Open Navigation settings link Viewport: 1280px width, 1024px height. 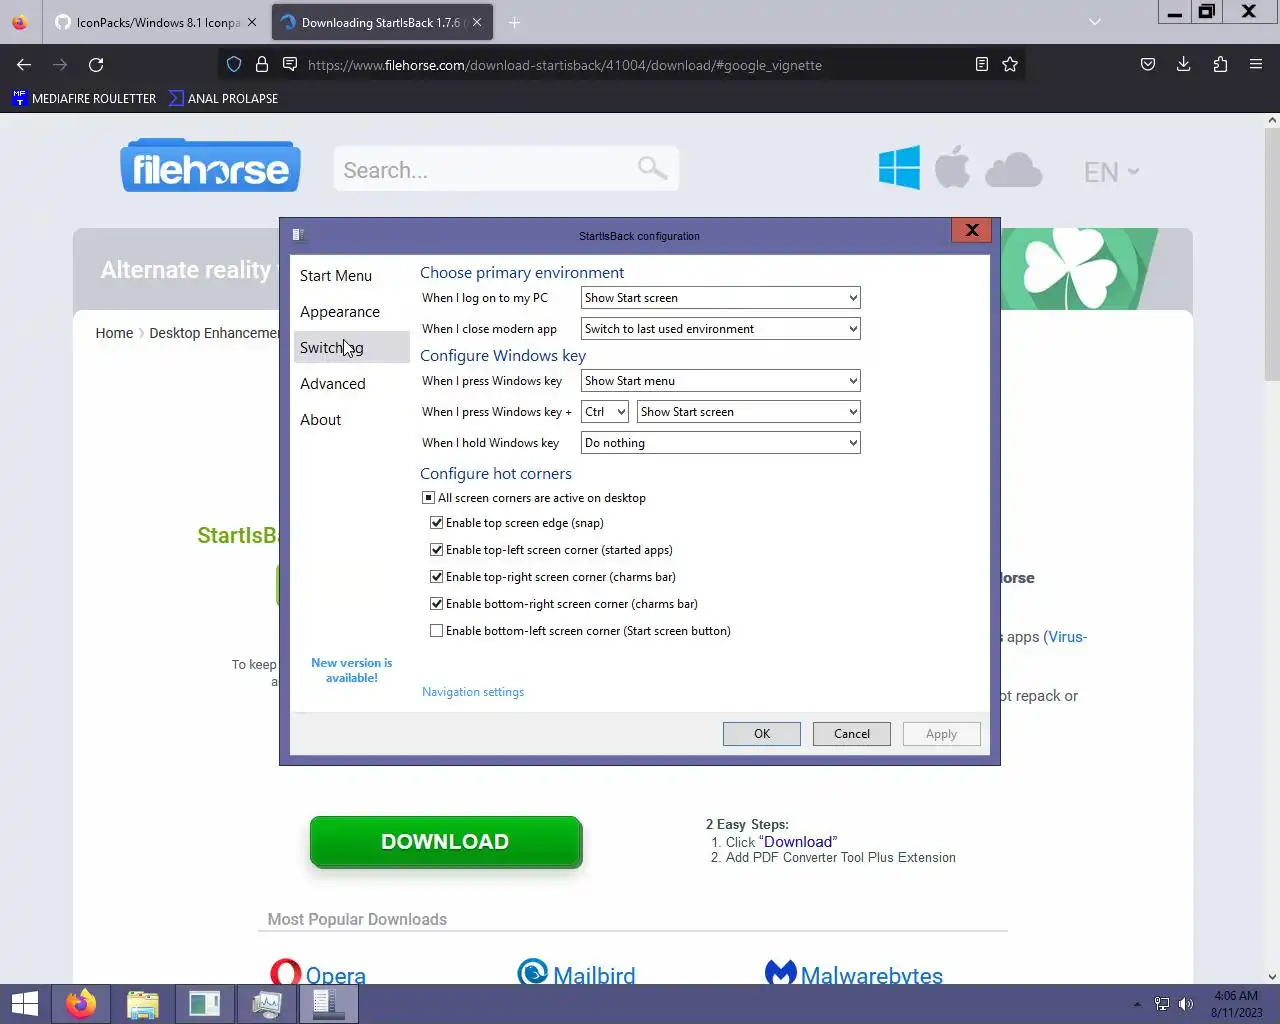click(473, 692)
